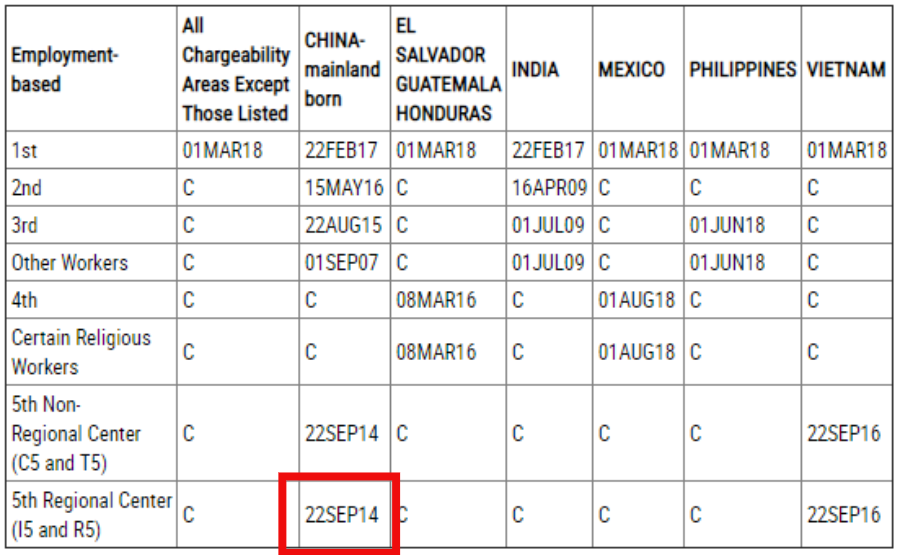
Task: Click the VIETNAM column header
Action: click(846, 70)
